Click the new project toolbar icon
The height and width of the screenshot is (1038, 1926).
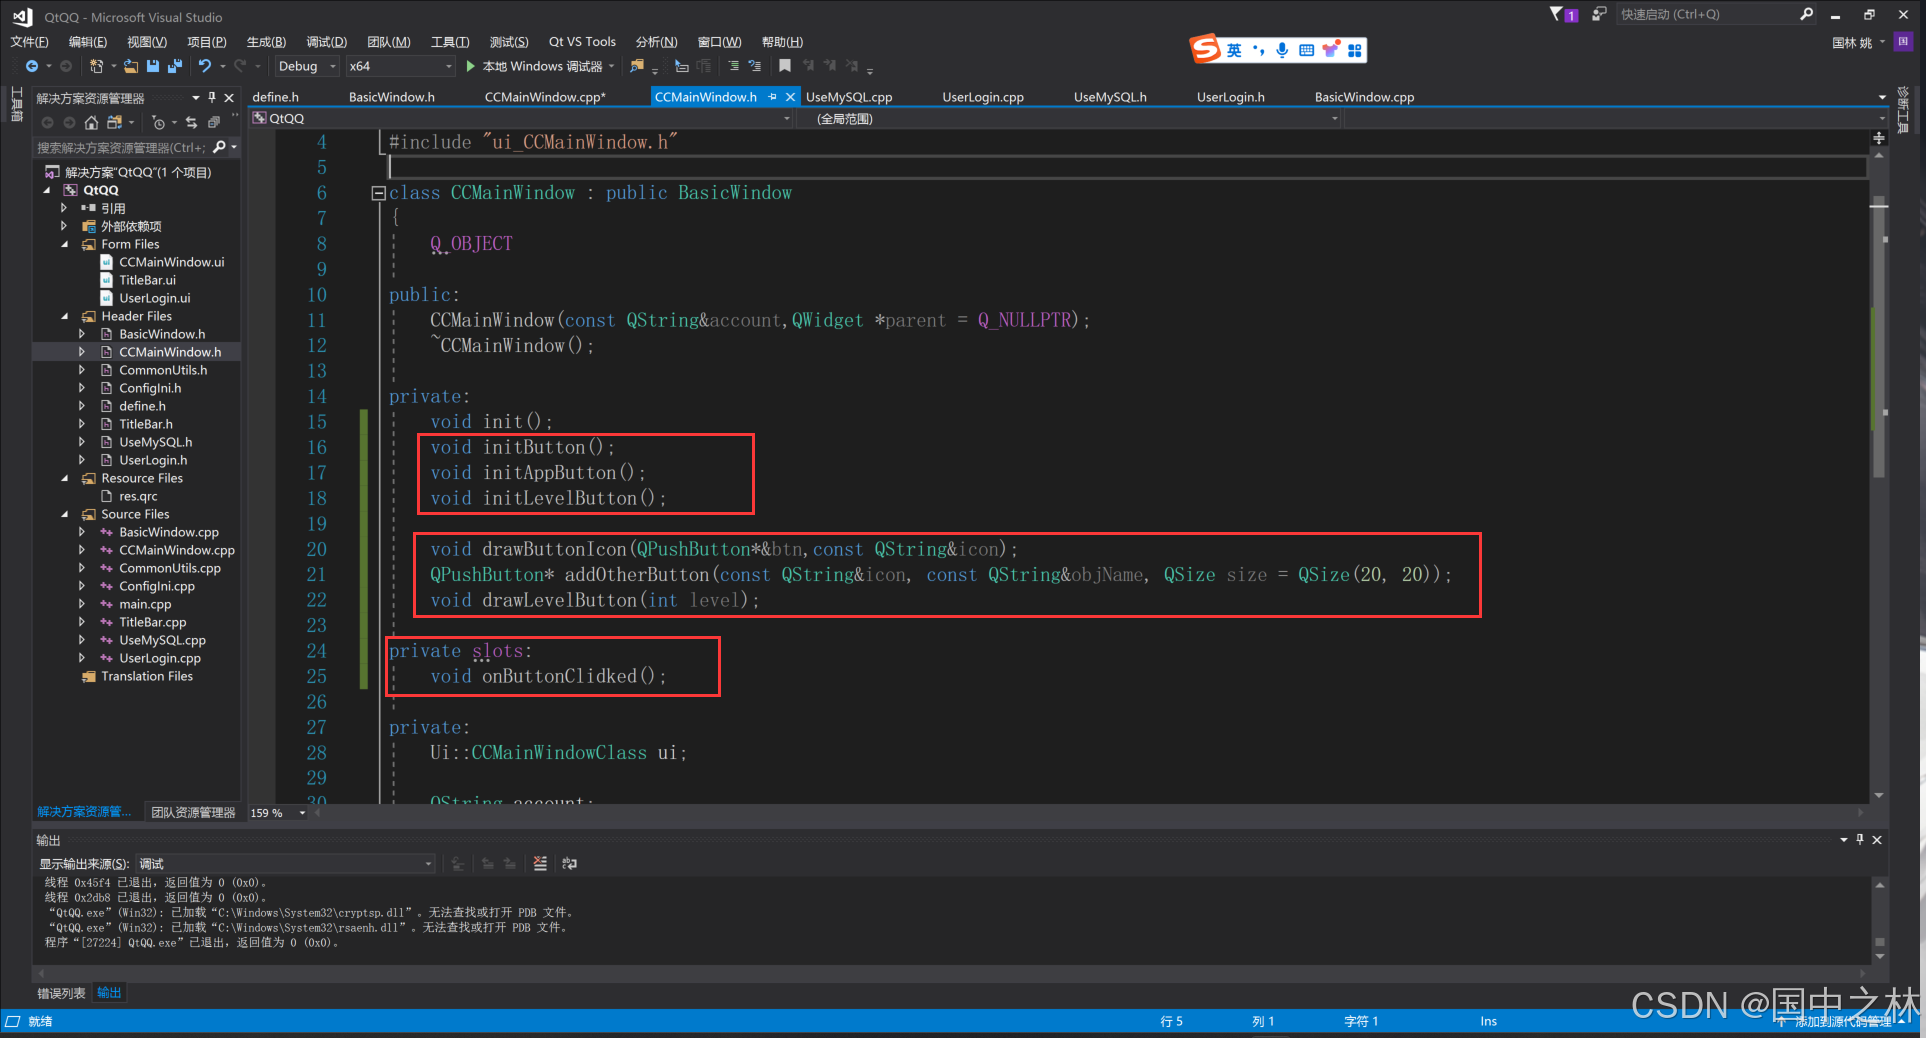coord(97,66)
